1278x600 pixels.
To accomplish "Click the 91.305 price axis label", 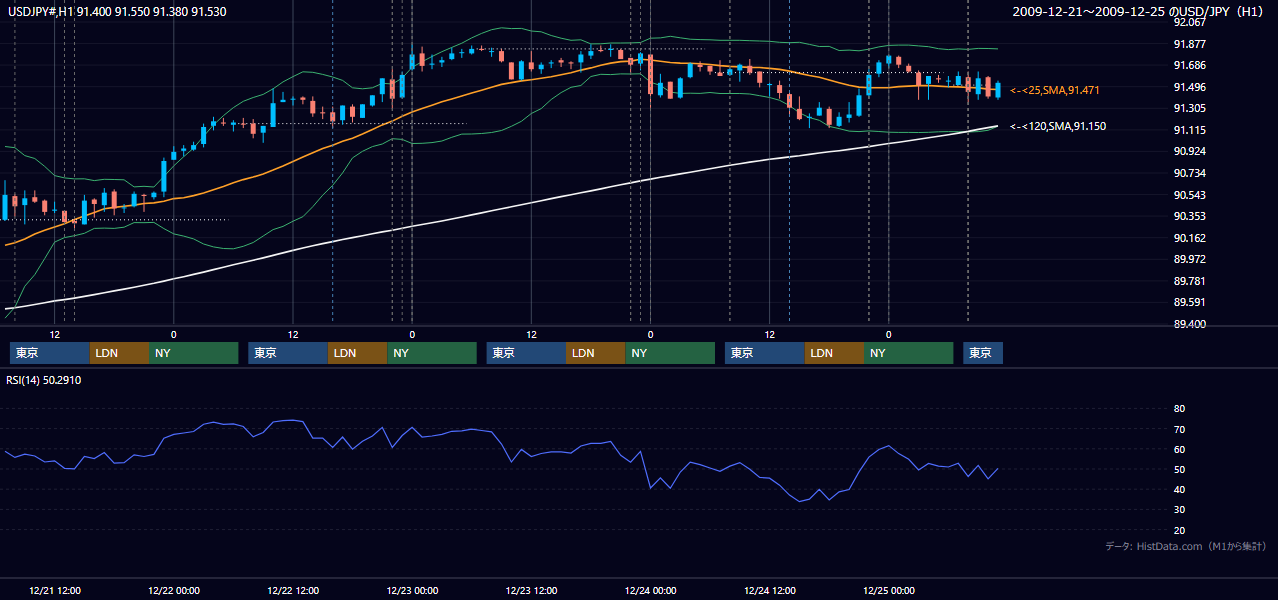I will [1189, 108].
